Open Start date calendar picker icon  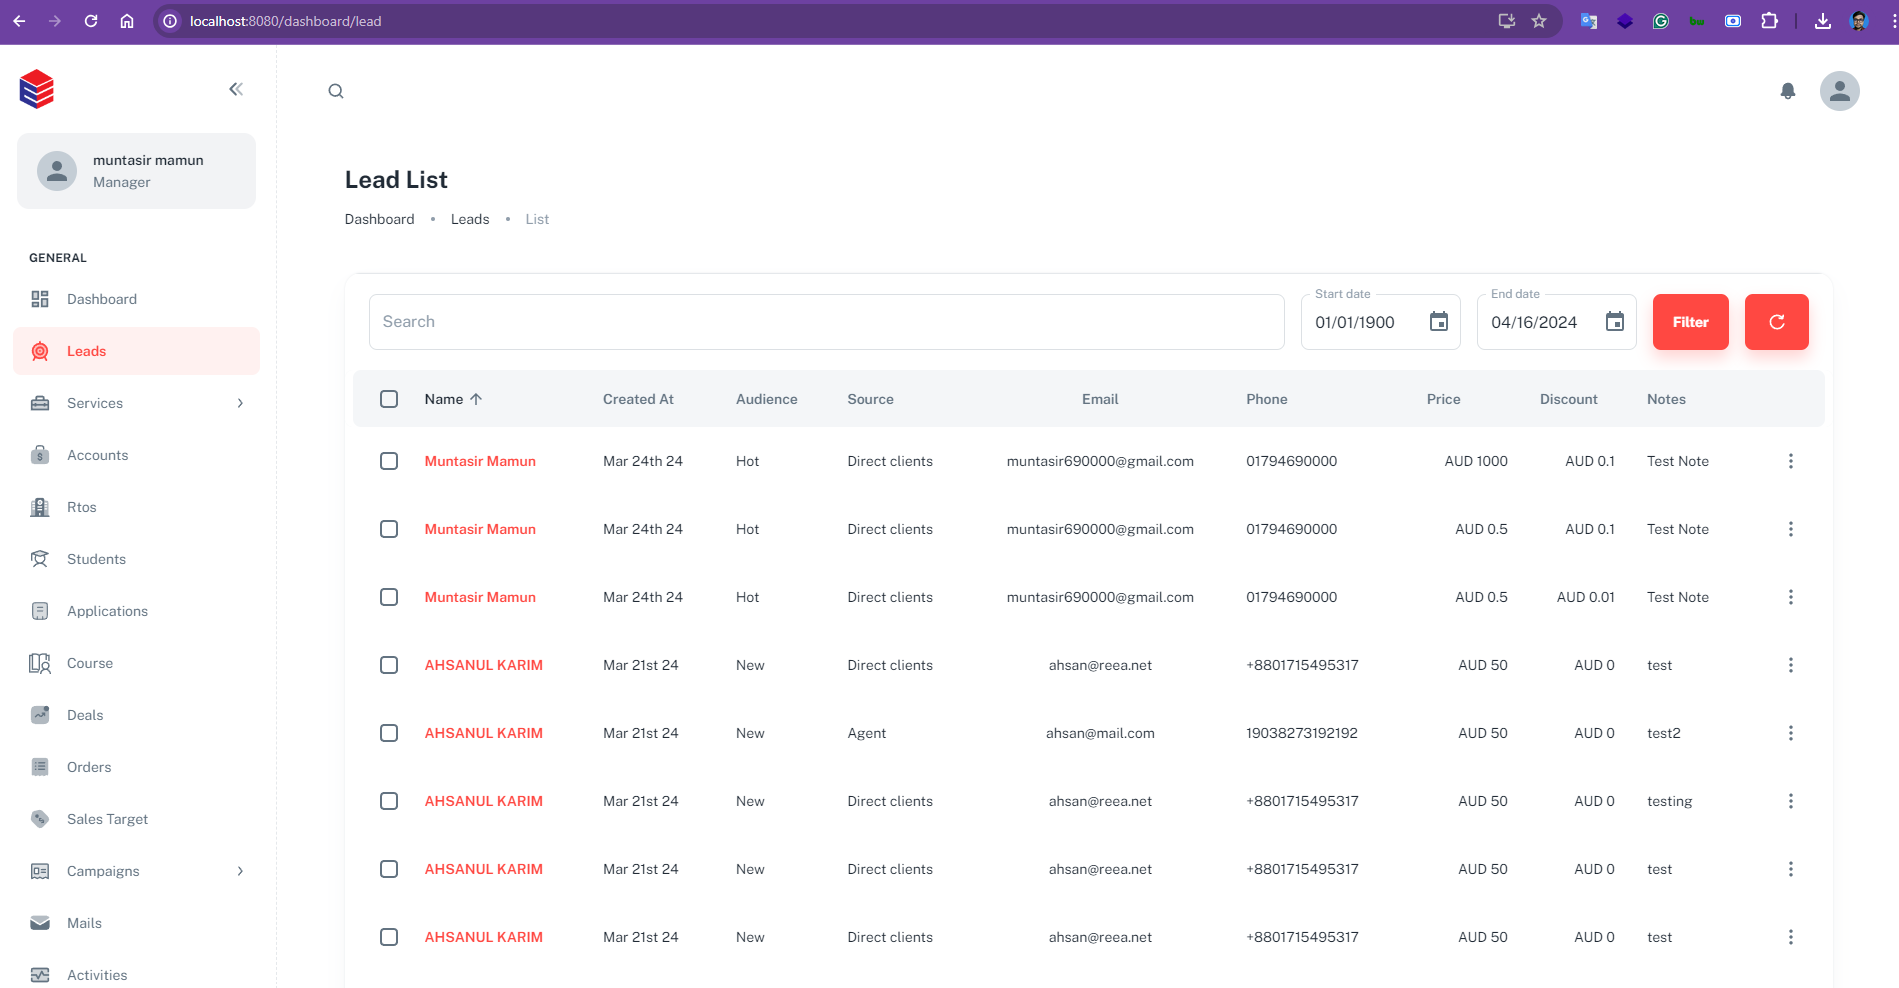pyautogui.click(x=1438, y=322)
